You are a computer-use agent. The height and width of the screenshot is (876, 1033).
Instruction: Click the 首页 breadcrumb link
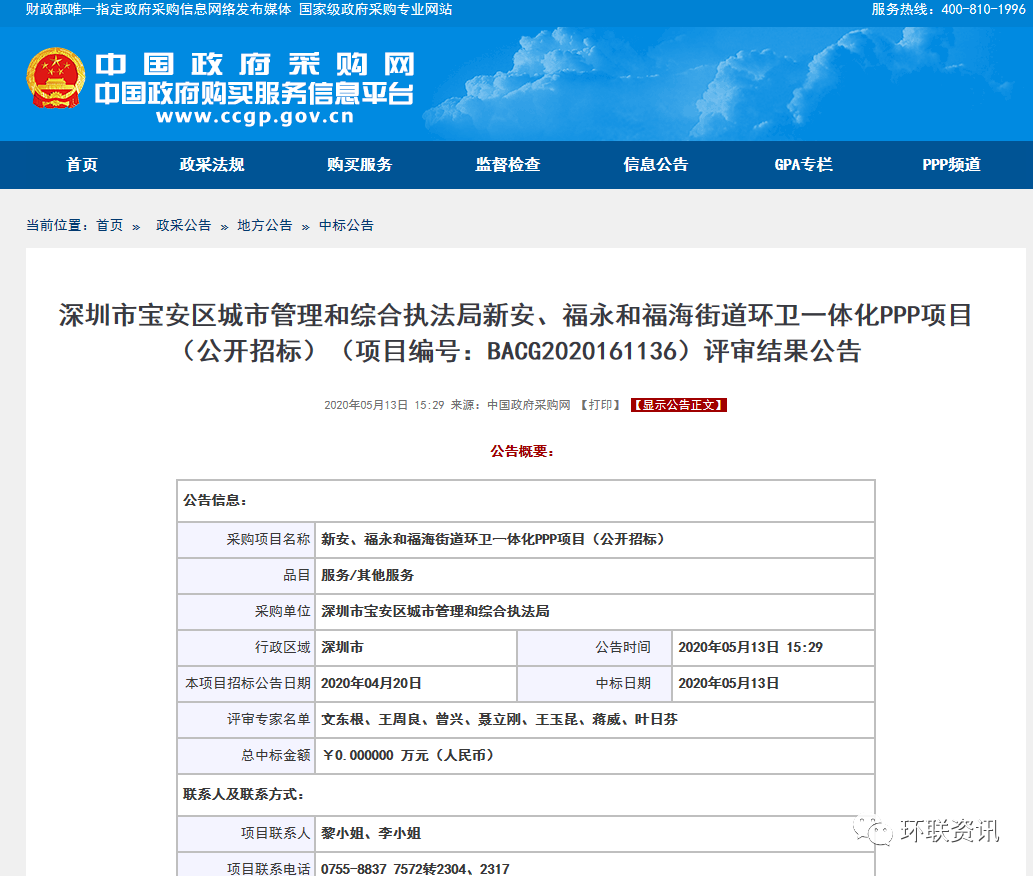click(x=109, y=226)
